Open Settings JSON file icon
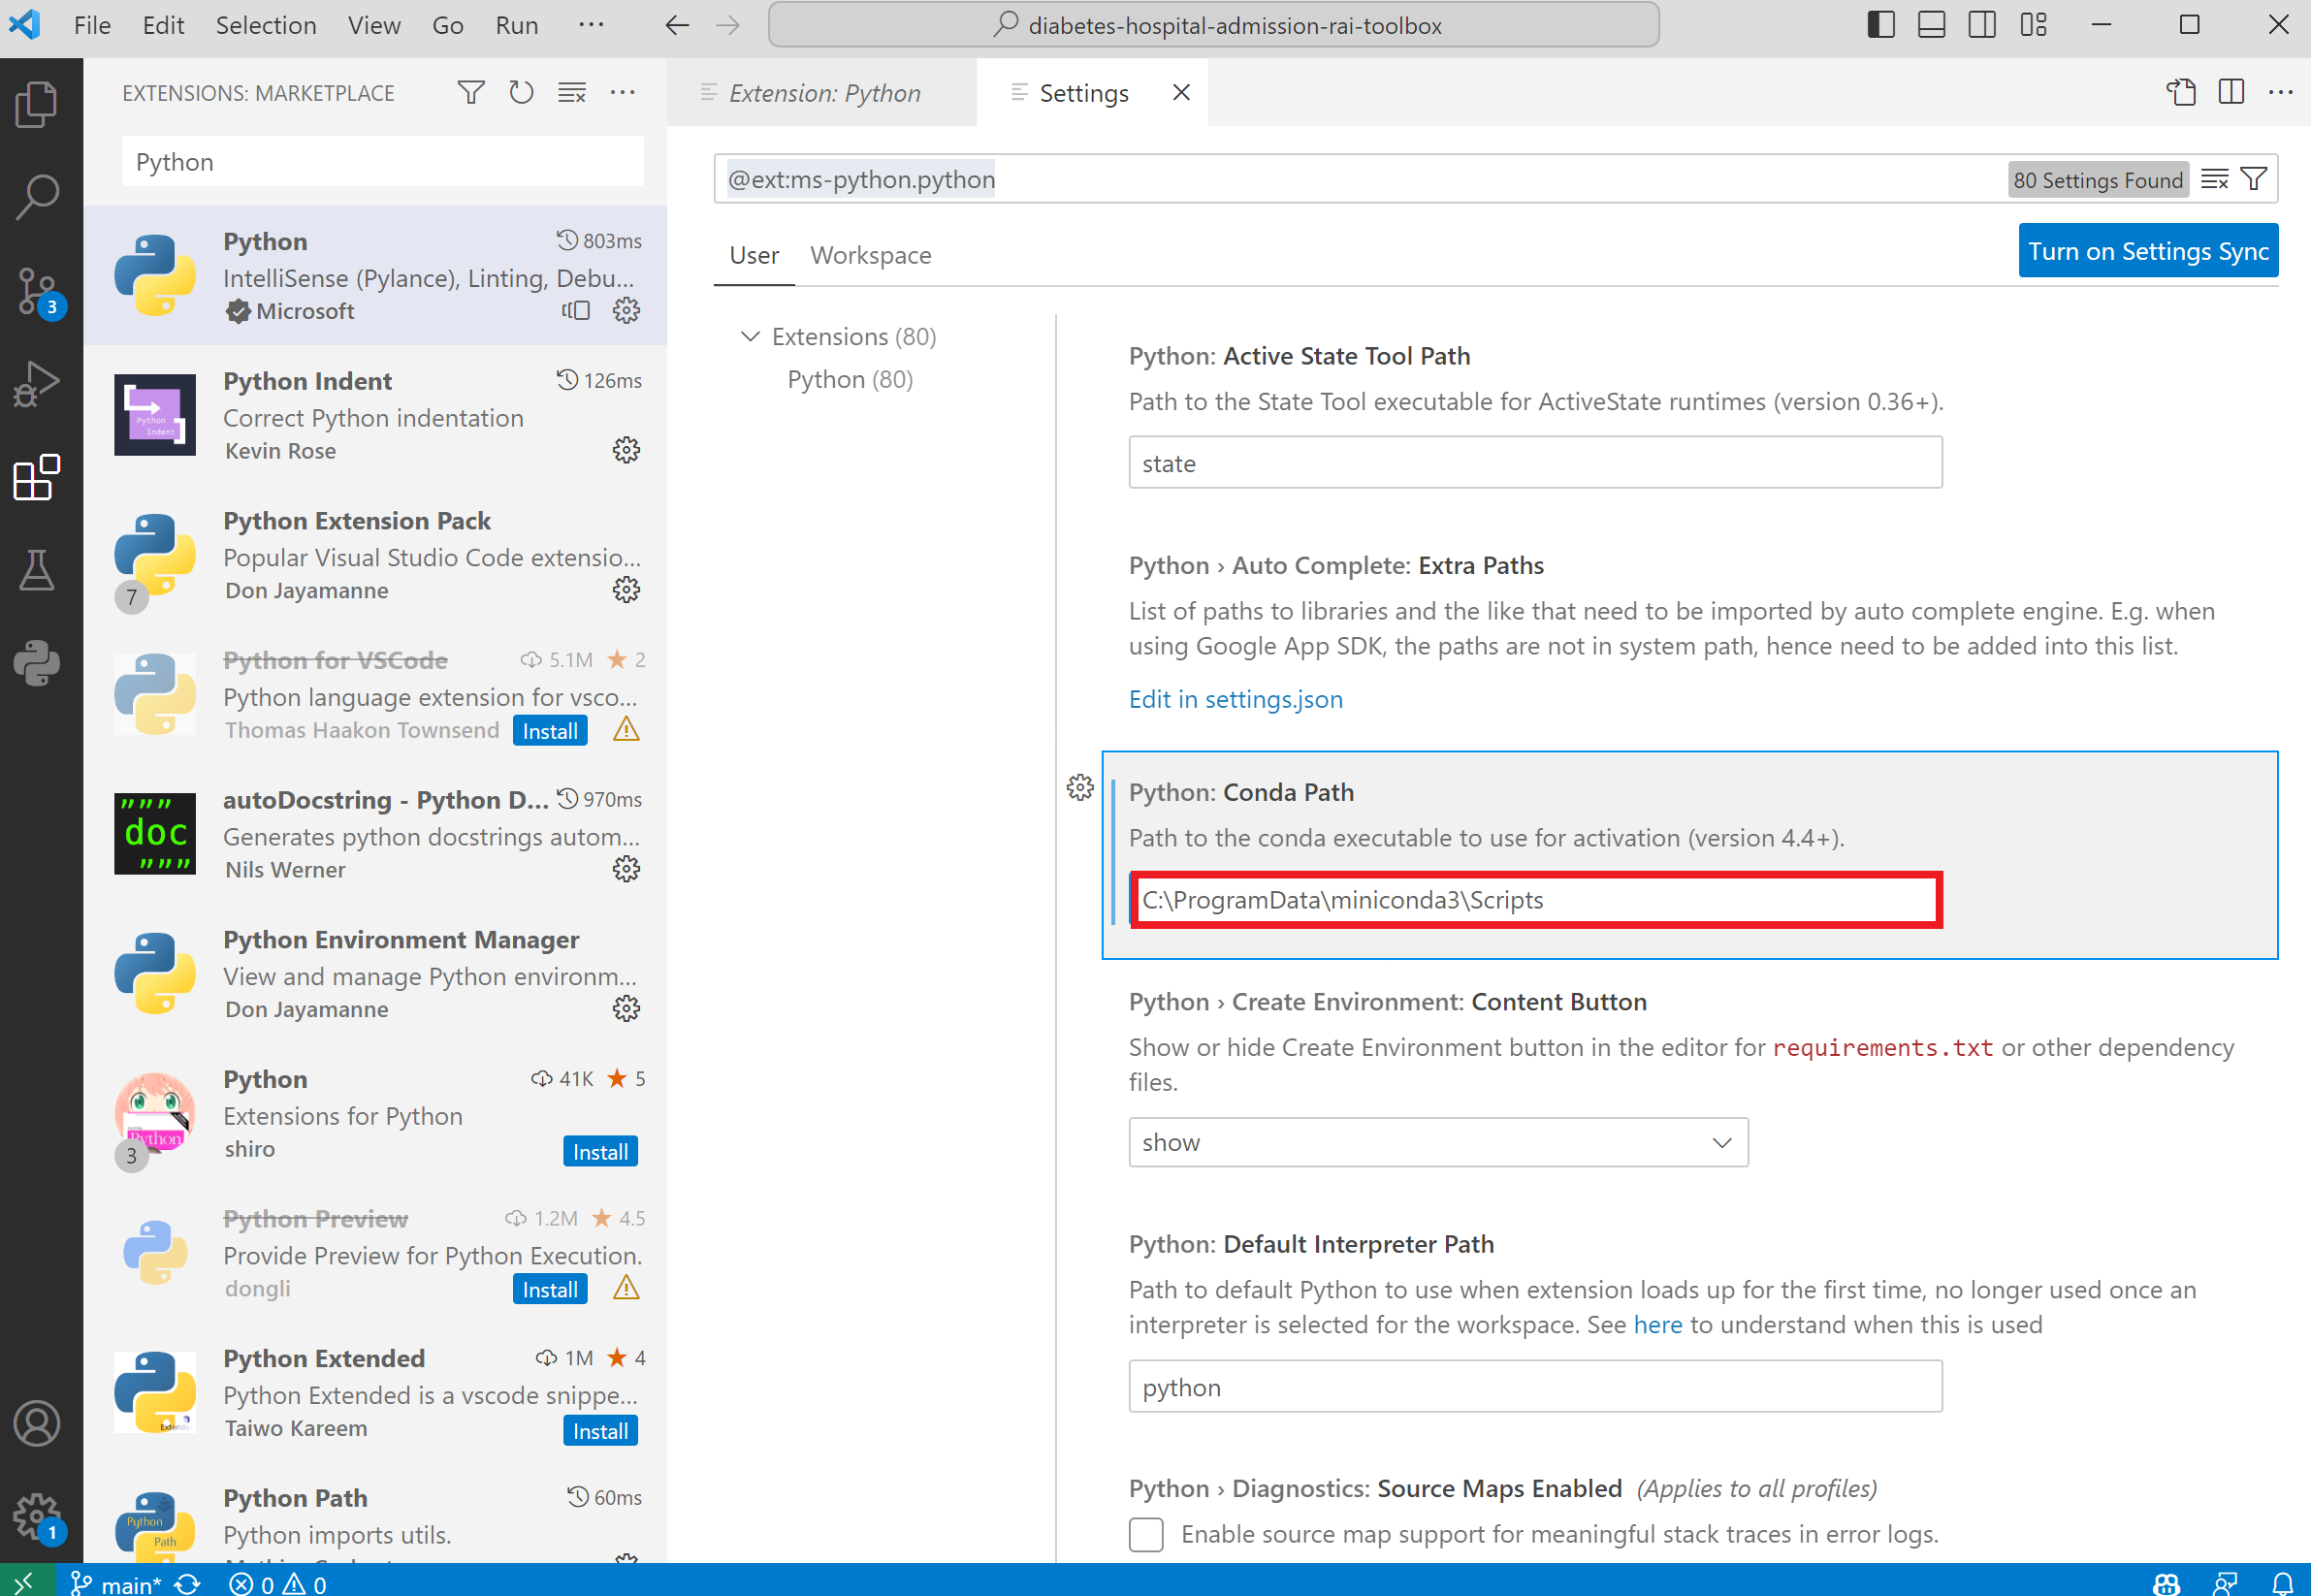The width and height of the screenshot is (2311, 1596). click(x=2181, y=93)
